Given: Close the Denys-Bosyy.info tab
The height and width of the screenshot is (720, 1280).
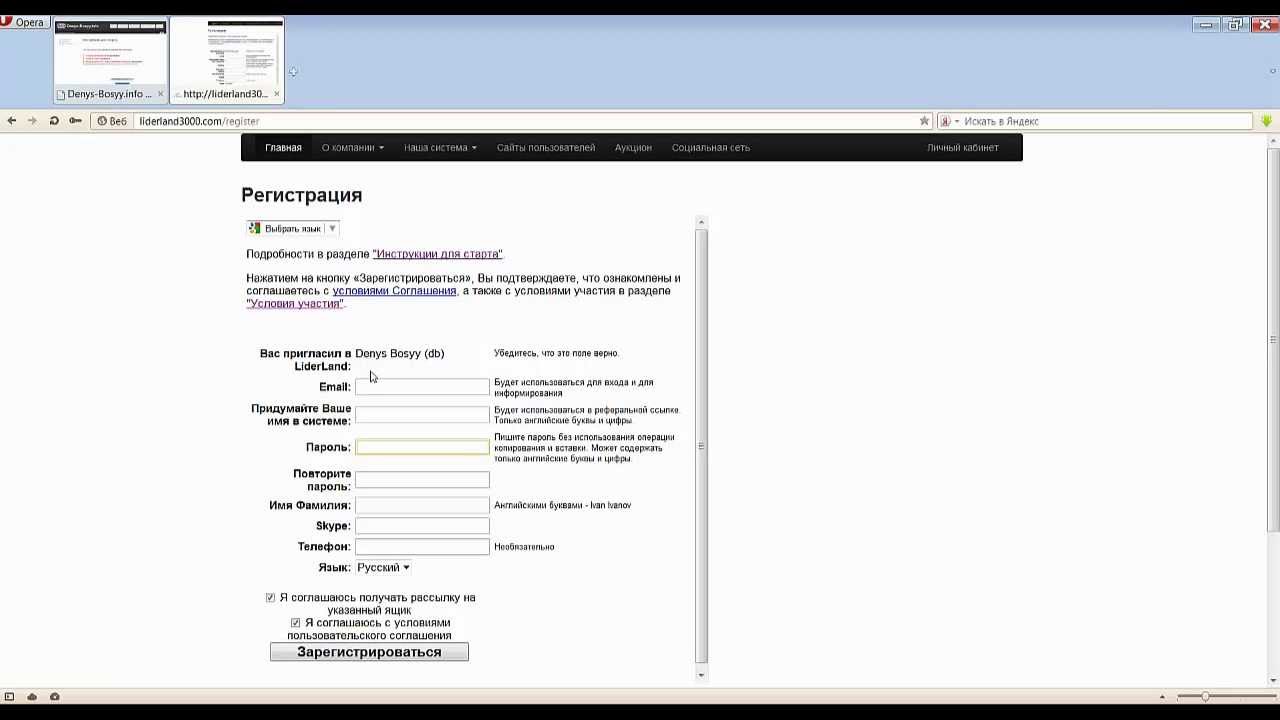Looking at the screenshot, I should (x=160, y=94).
